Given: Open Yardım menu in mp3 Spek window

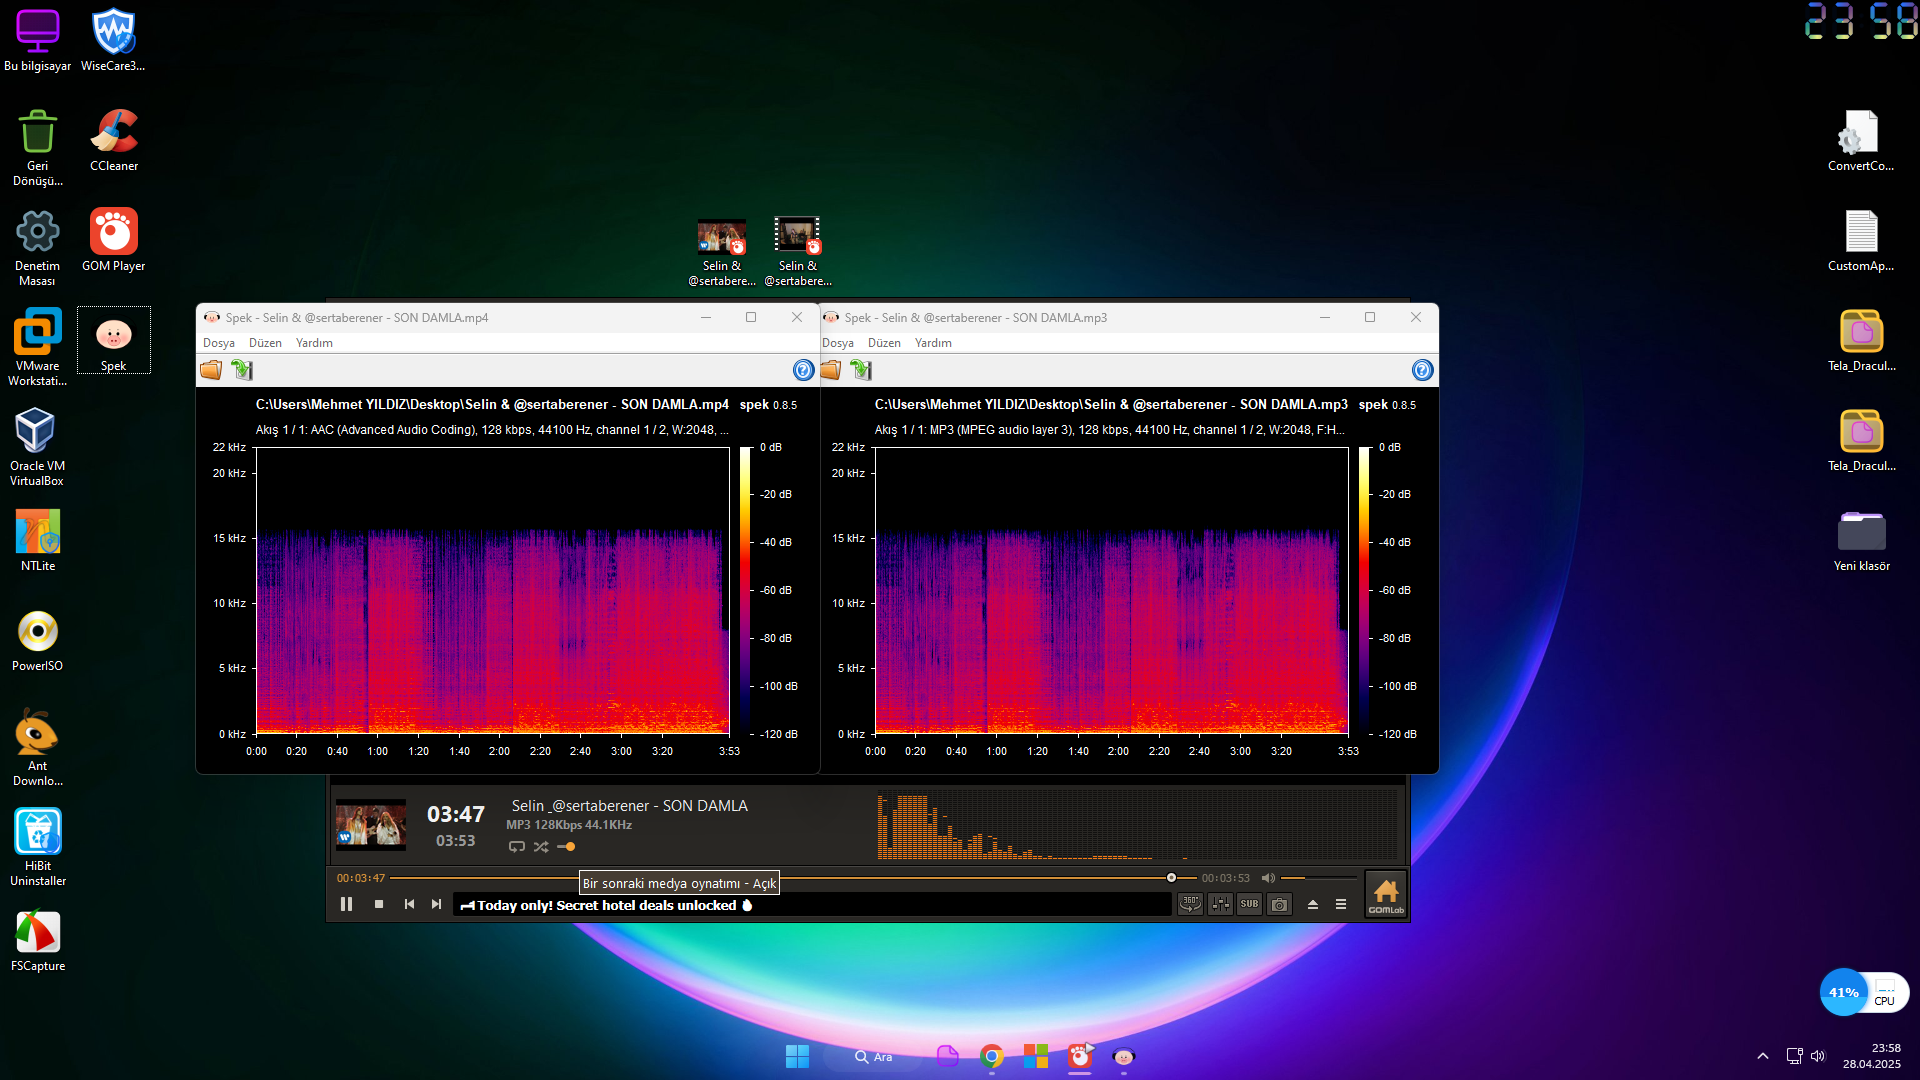Looking at the screenshot, I should (933, 343).
